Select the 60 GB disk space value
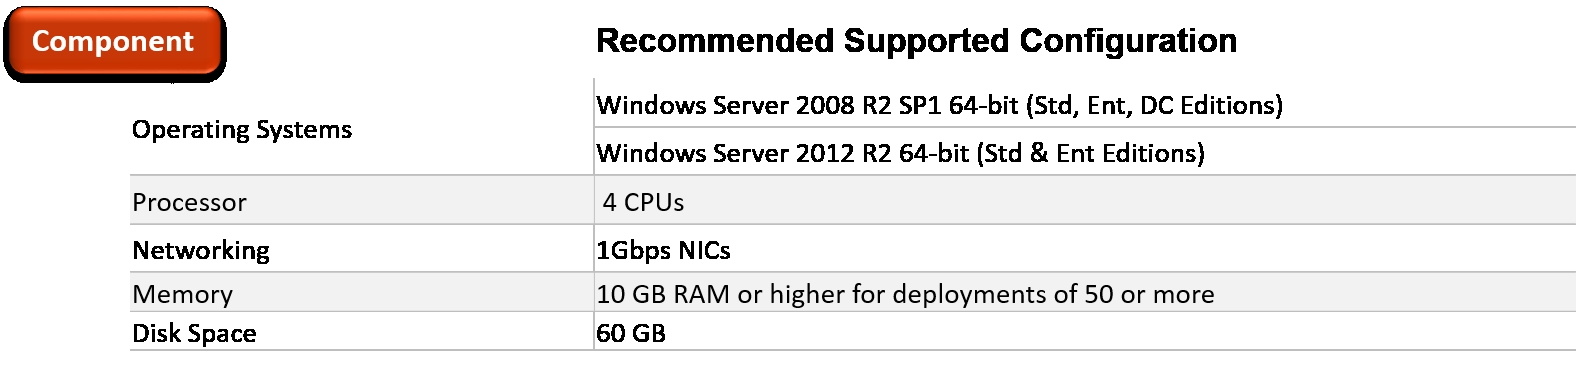The height and width of the screenshot is (367, 1577). point(631,333)
